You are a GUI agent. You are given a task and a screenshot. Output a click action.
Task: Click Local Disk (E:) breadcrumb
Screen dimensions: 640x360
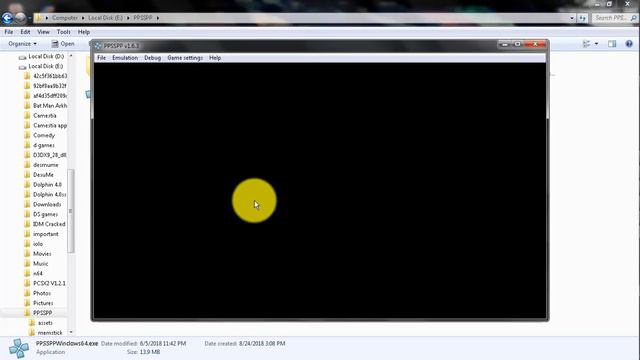pos(105,18)
